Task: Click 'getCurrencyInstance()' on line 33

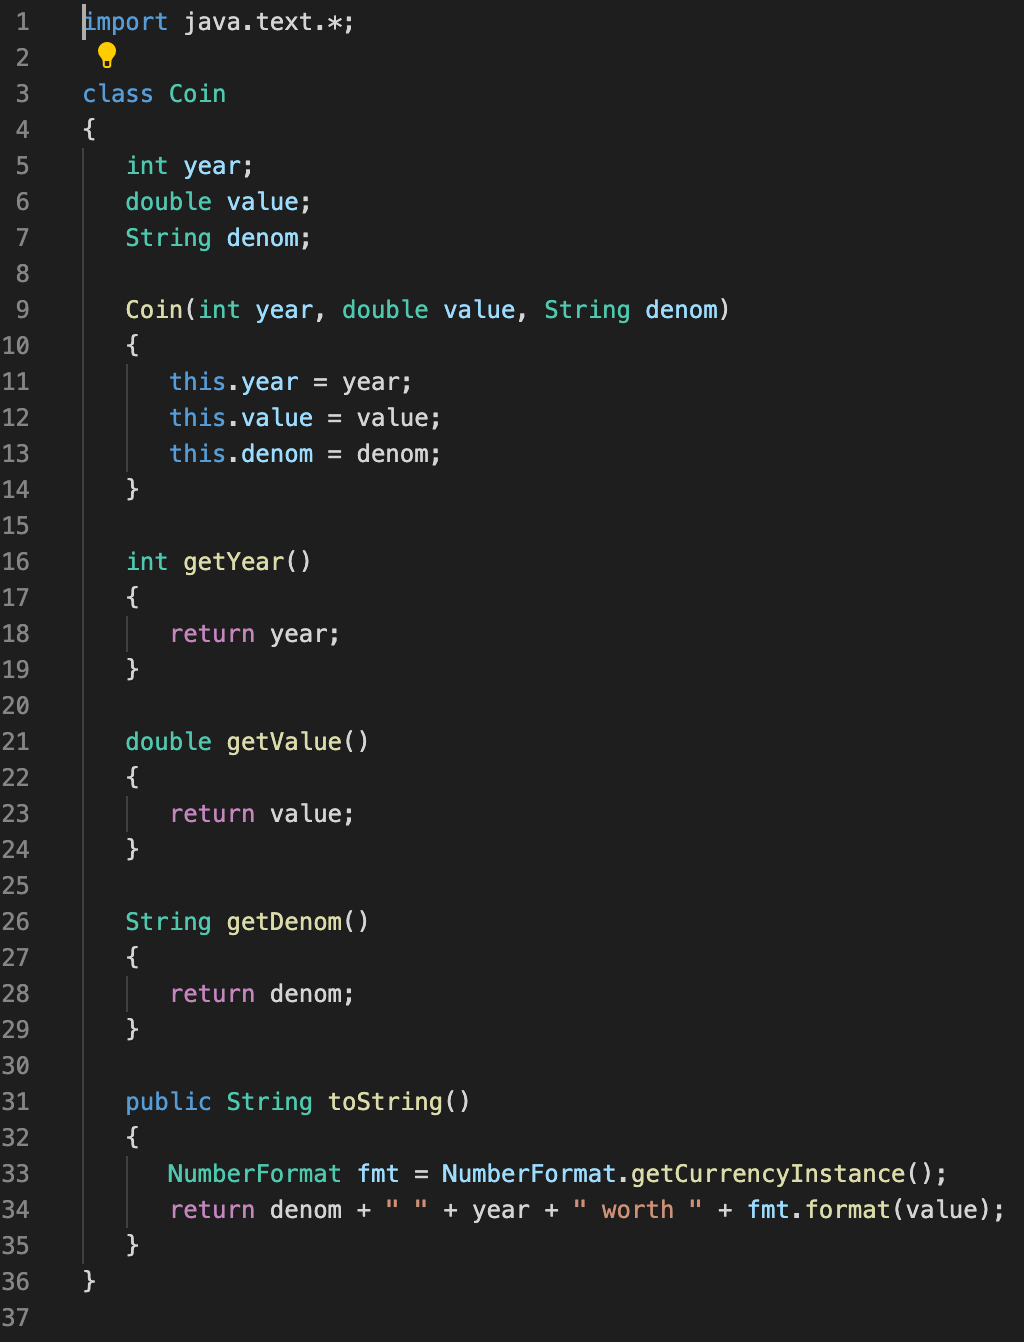Action: click(782, 1174)
